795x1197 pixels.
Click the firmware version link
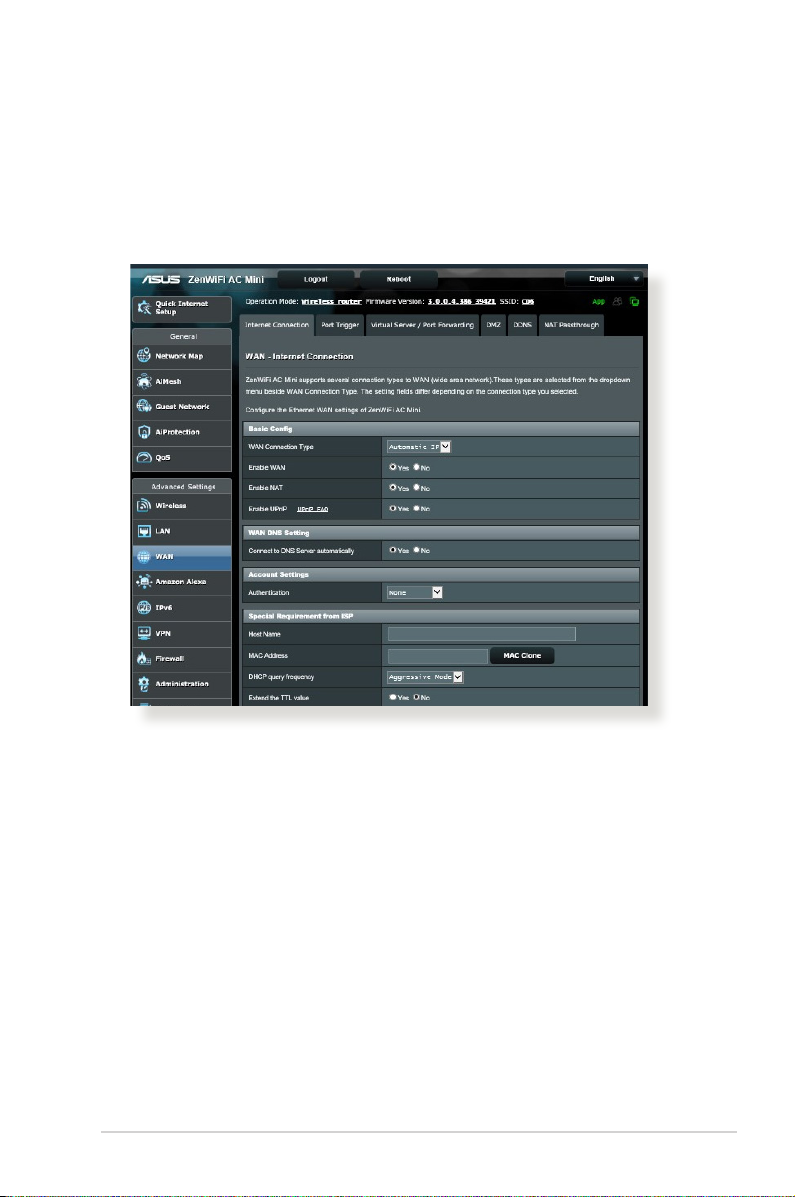(461, 302)
